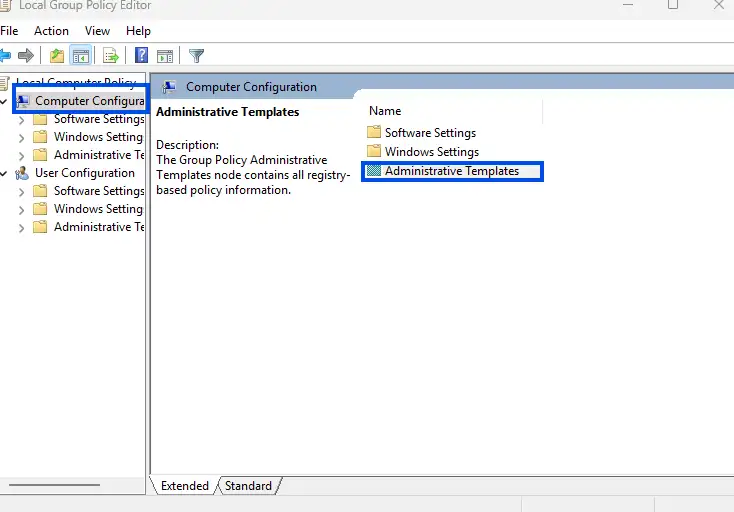Close the Local Group Policy Editor window
The width and height of the screenshot is (734, 512).
tap(719, 5)
